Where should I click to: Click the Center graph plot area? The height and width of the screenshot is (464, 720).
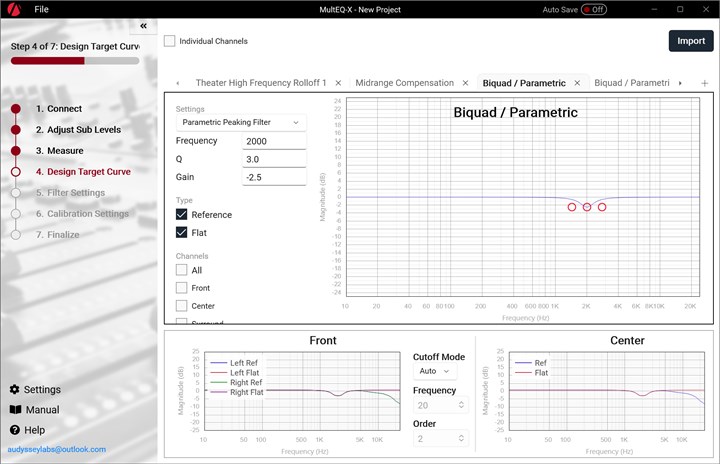coord(607,391)
